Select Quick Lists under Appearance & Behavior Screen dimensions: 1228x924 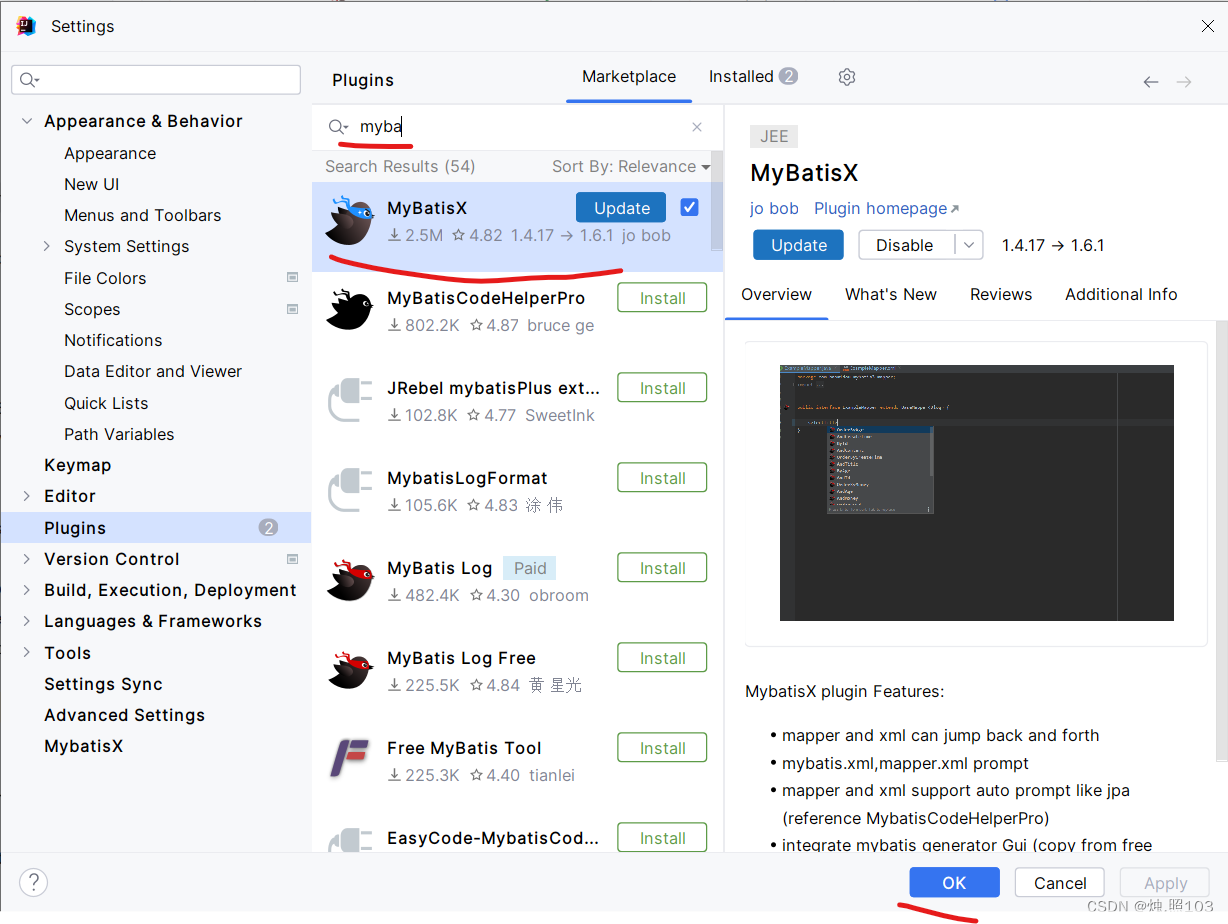tap(106, 403)
